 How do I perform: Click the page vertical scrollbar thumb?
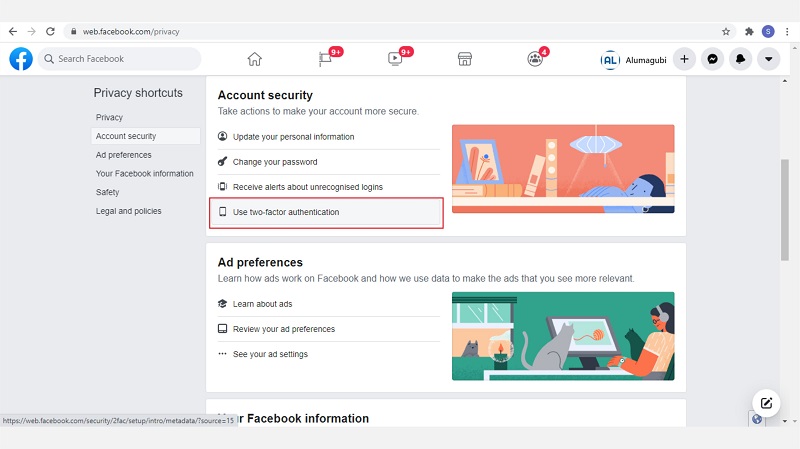[x=785, y=210]
